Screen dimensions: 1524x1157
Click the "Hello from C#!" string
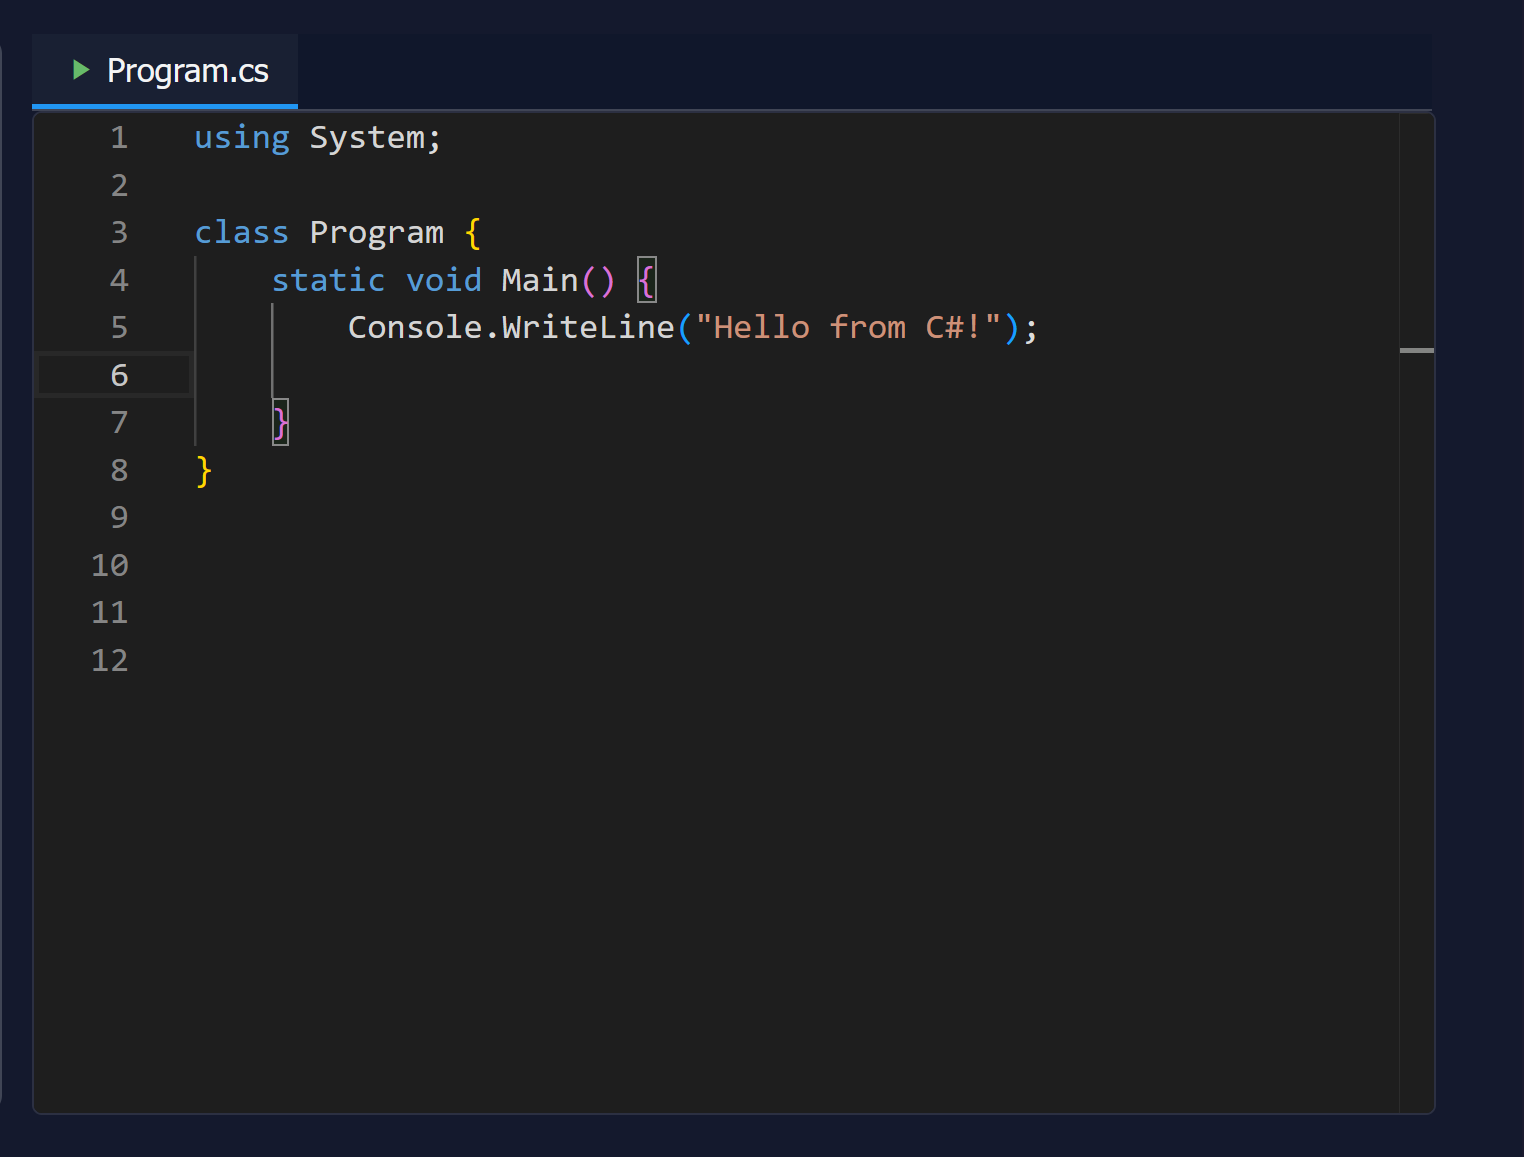(848, 327)
